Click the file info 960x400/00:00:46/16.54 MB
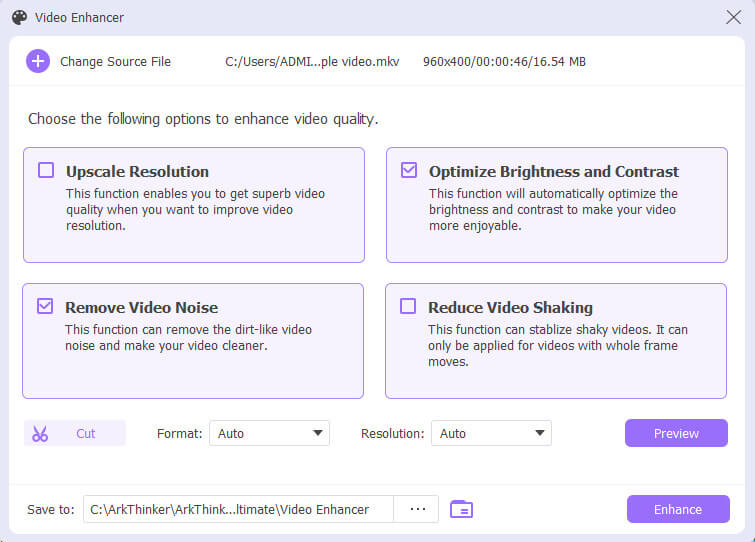Viewport: 755px width, 542px height. click(504, 62)
